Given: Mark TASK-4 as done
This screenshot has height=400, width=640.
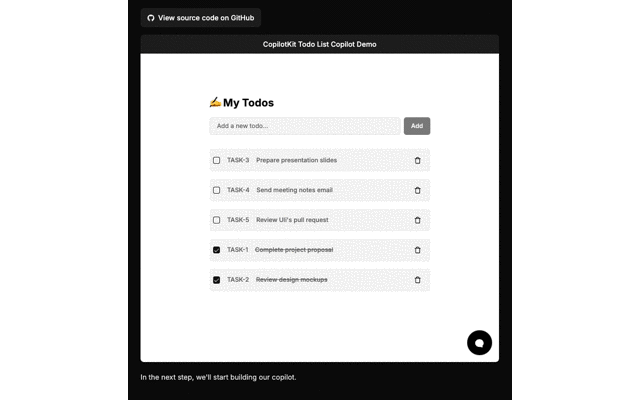Looking at the screenshot, I should coord(216,190).
